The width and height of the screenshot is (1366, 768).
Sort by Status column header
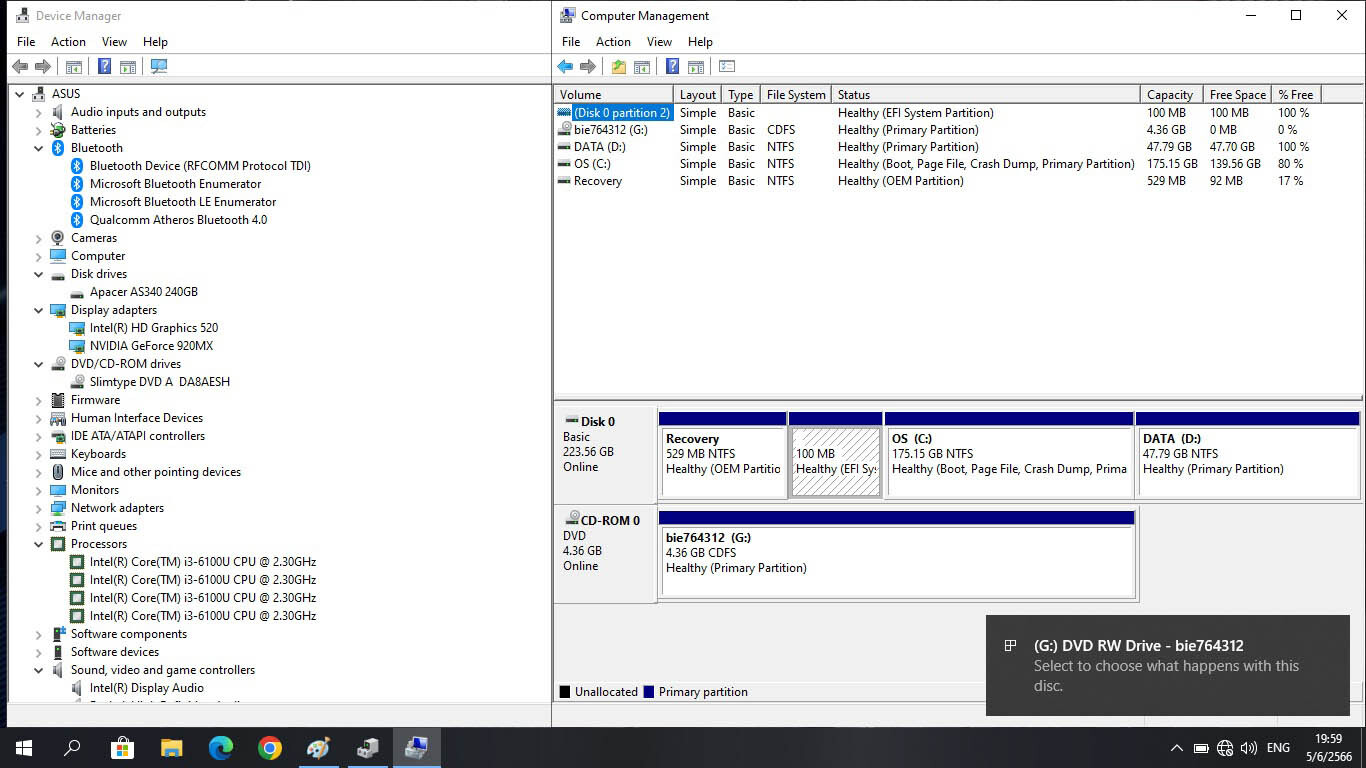(x=986, y=95)
